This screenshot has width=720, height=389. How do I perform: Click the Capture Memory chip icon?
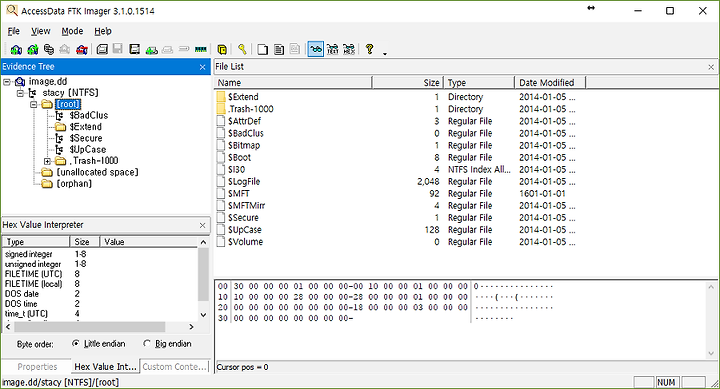(201, 49)
